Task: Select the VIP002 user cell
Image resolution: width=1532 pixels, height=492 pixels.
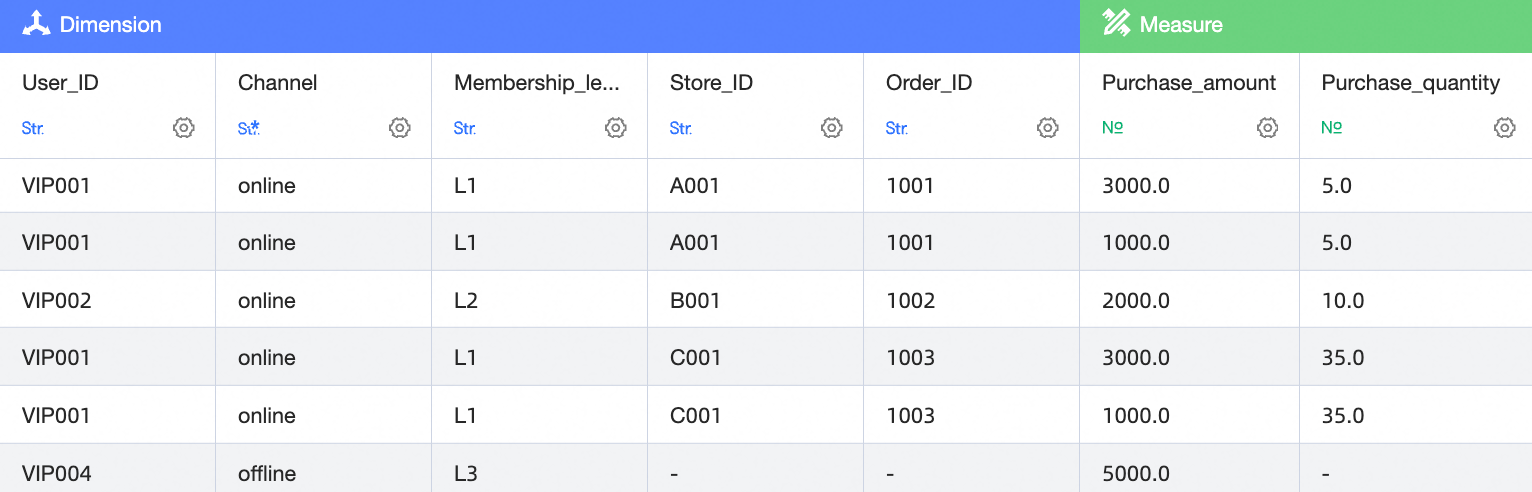Action: pyautogui.click(x=57, y=300)
